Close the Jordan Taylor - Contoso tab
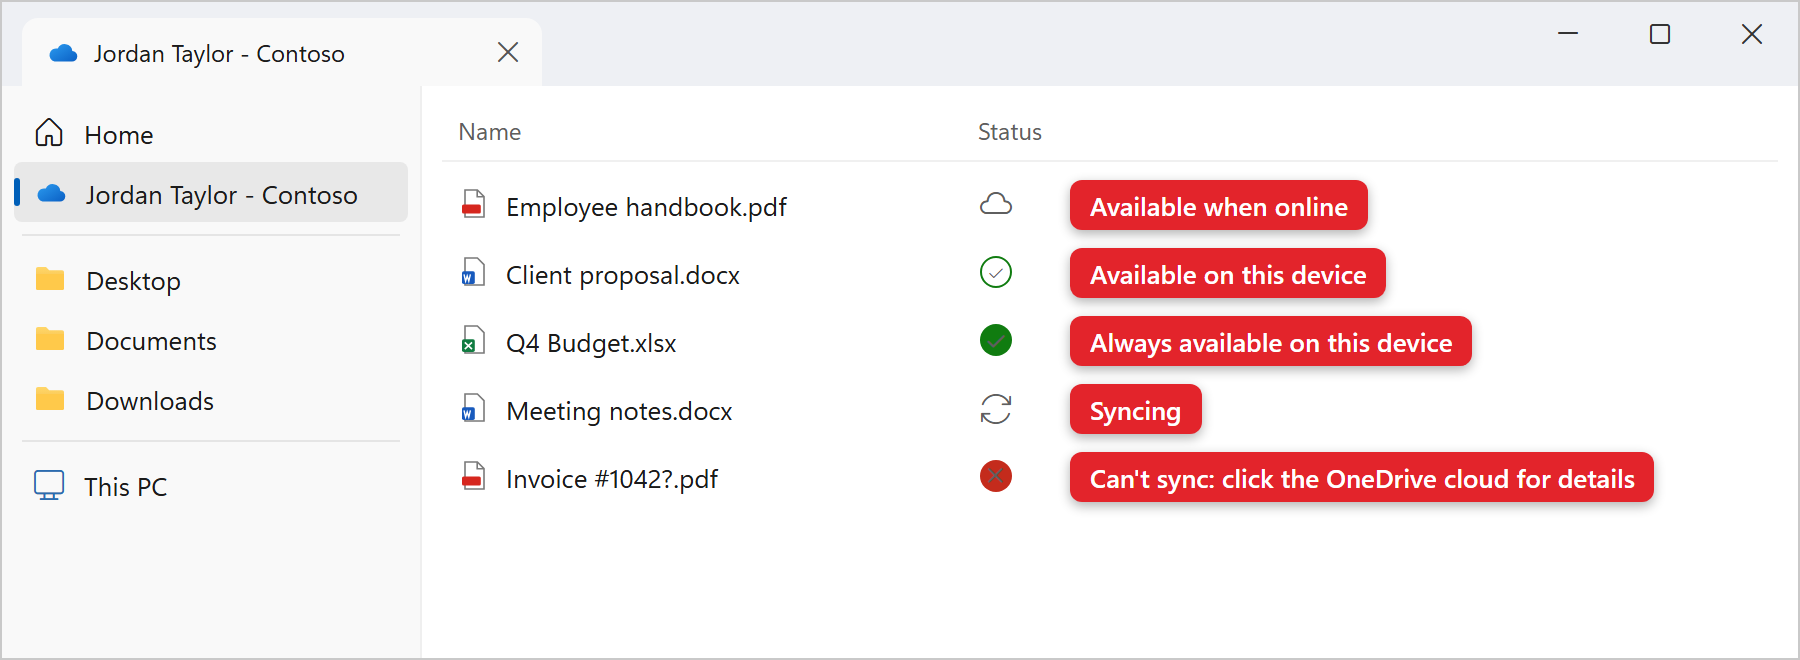Screen dimensions: 1800x660 [x=508, y=52]
